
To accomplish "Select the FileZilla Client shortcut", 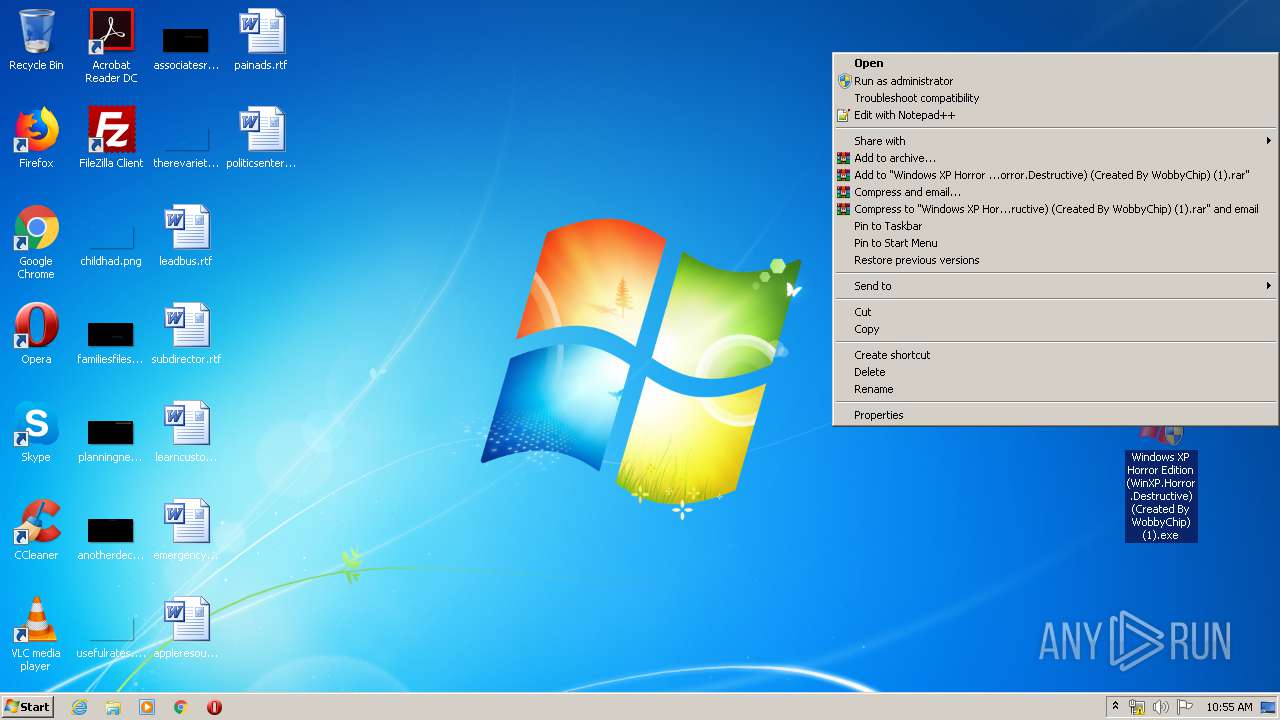I will [x=111, y=138].
